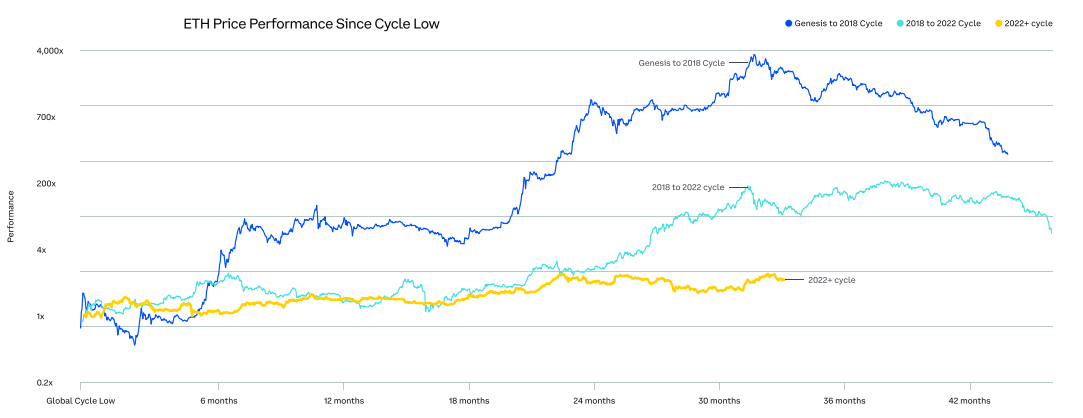Click the cyan 2018 to 2022 legend dot
The height and width of the screenshot is (418, 1083).
(x=899, y=23)
